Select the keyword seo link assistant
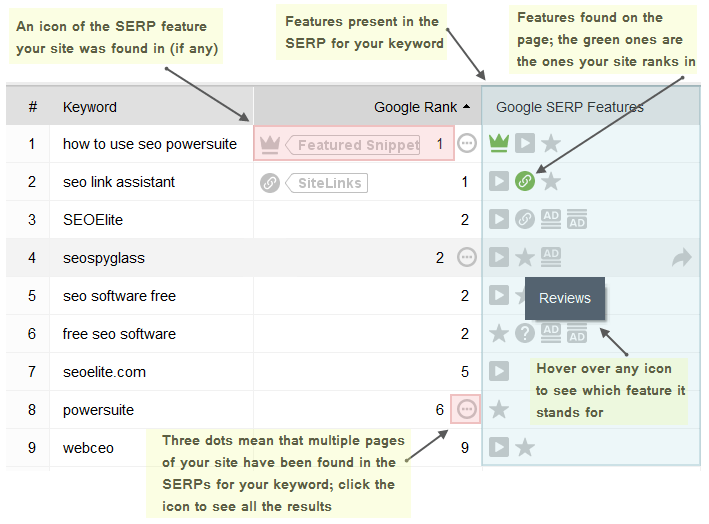Screen dimensions: 709x524 (x=118, y=182)
